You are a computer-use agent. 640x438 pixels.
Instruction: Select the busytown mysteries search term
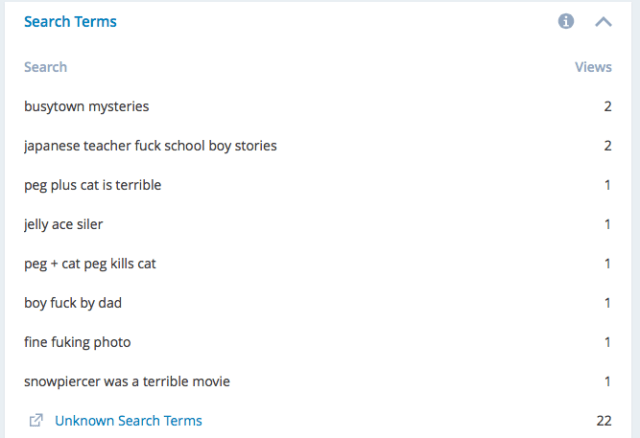tap(86, 106)
